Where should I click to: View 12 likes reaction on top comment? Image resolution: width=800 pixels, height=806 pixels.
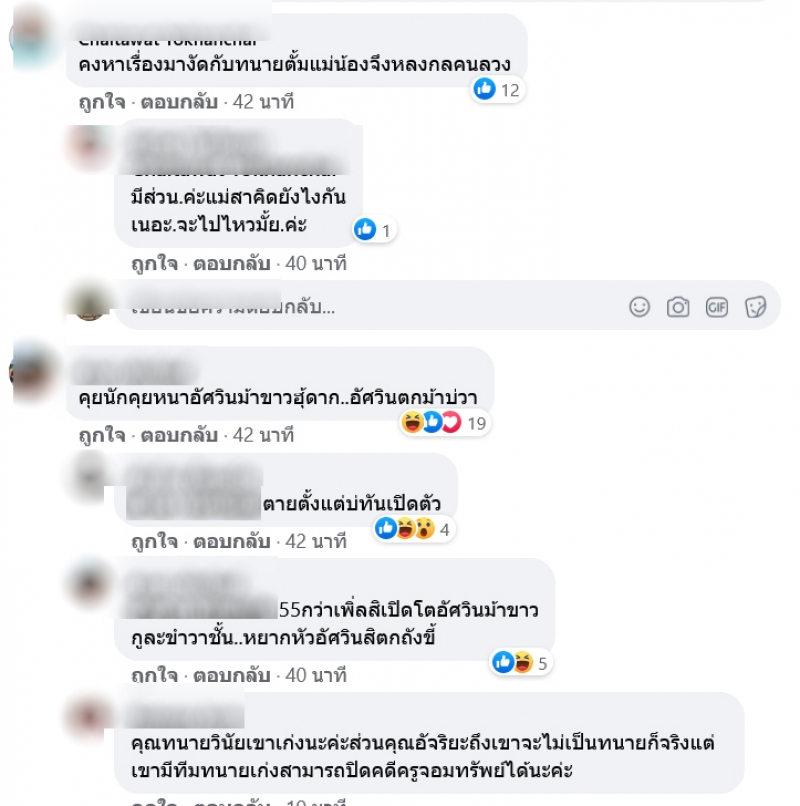coord(497,90)
